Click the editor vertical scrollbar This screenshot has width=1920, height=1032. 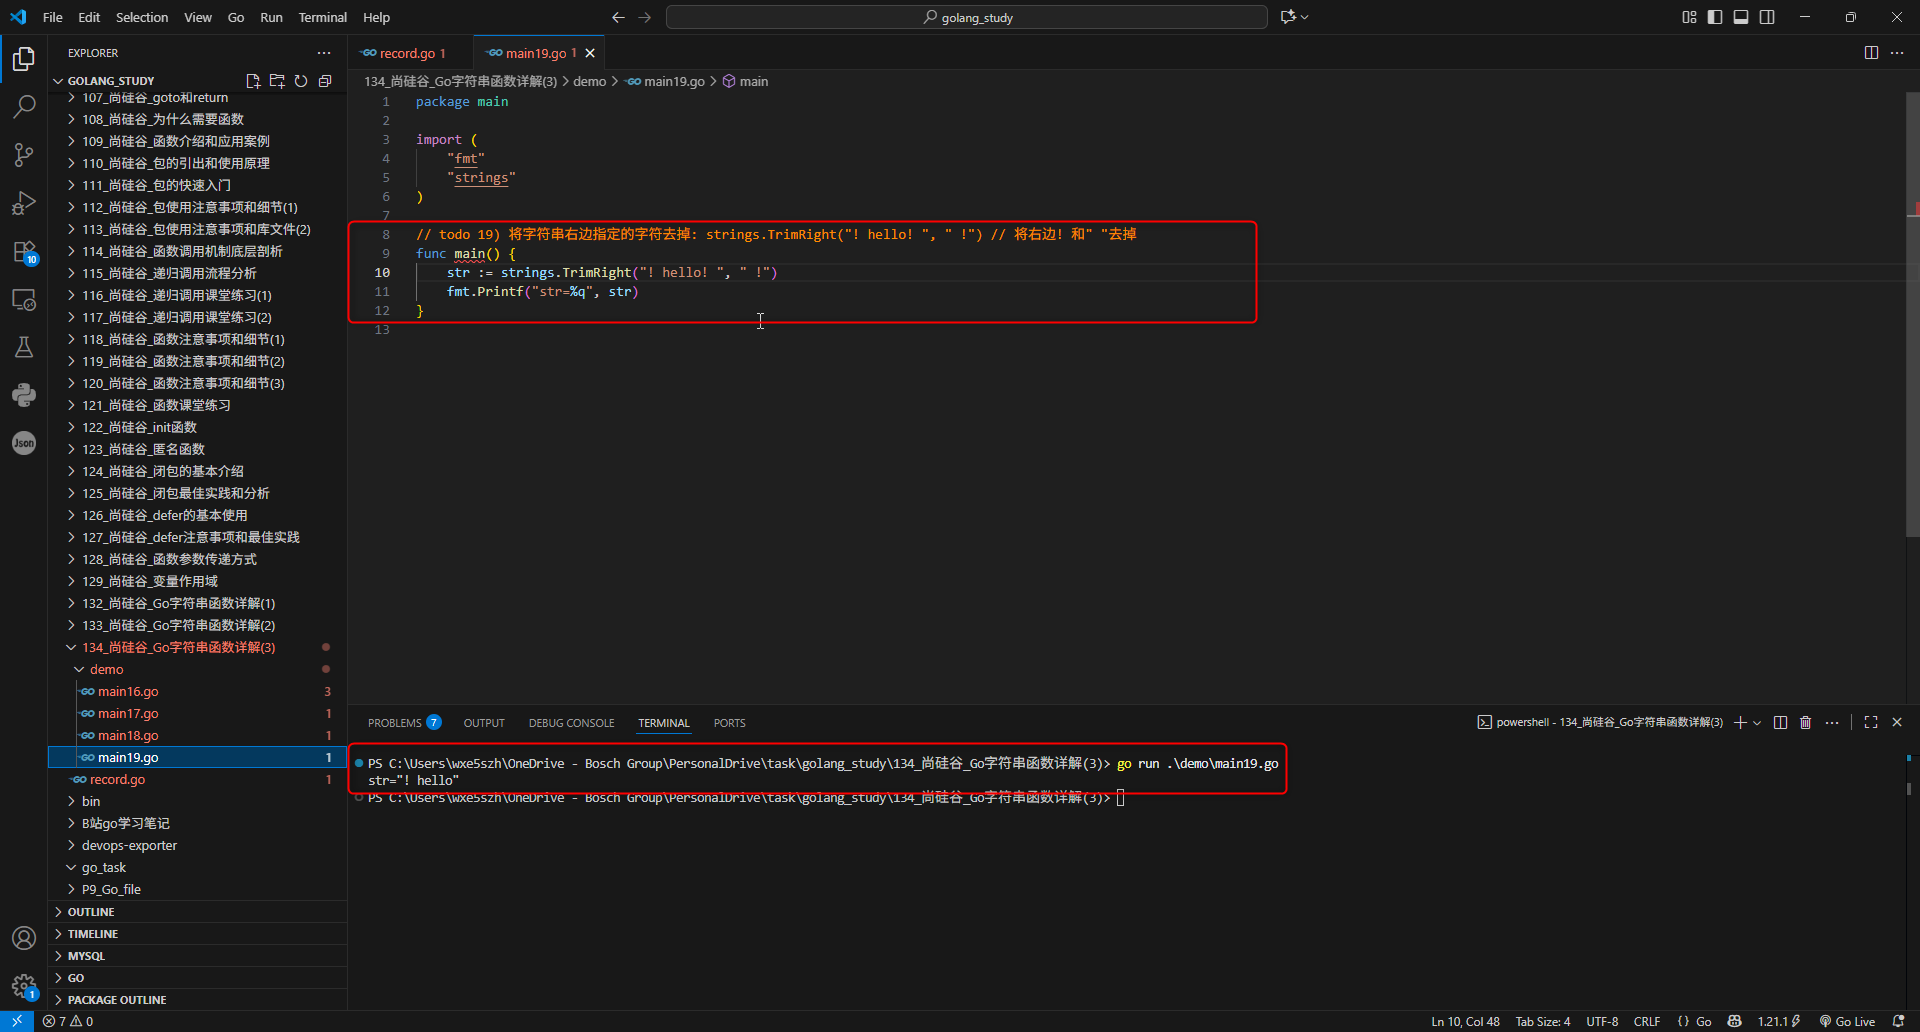(x=1913, y=315)
